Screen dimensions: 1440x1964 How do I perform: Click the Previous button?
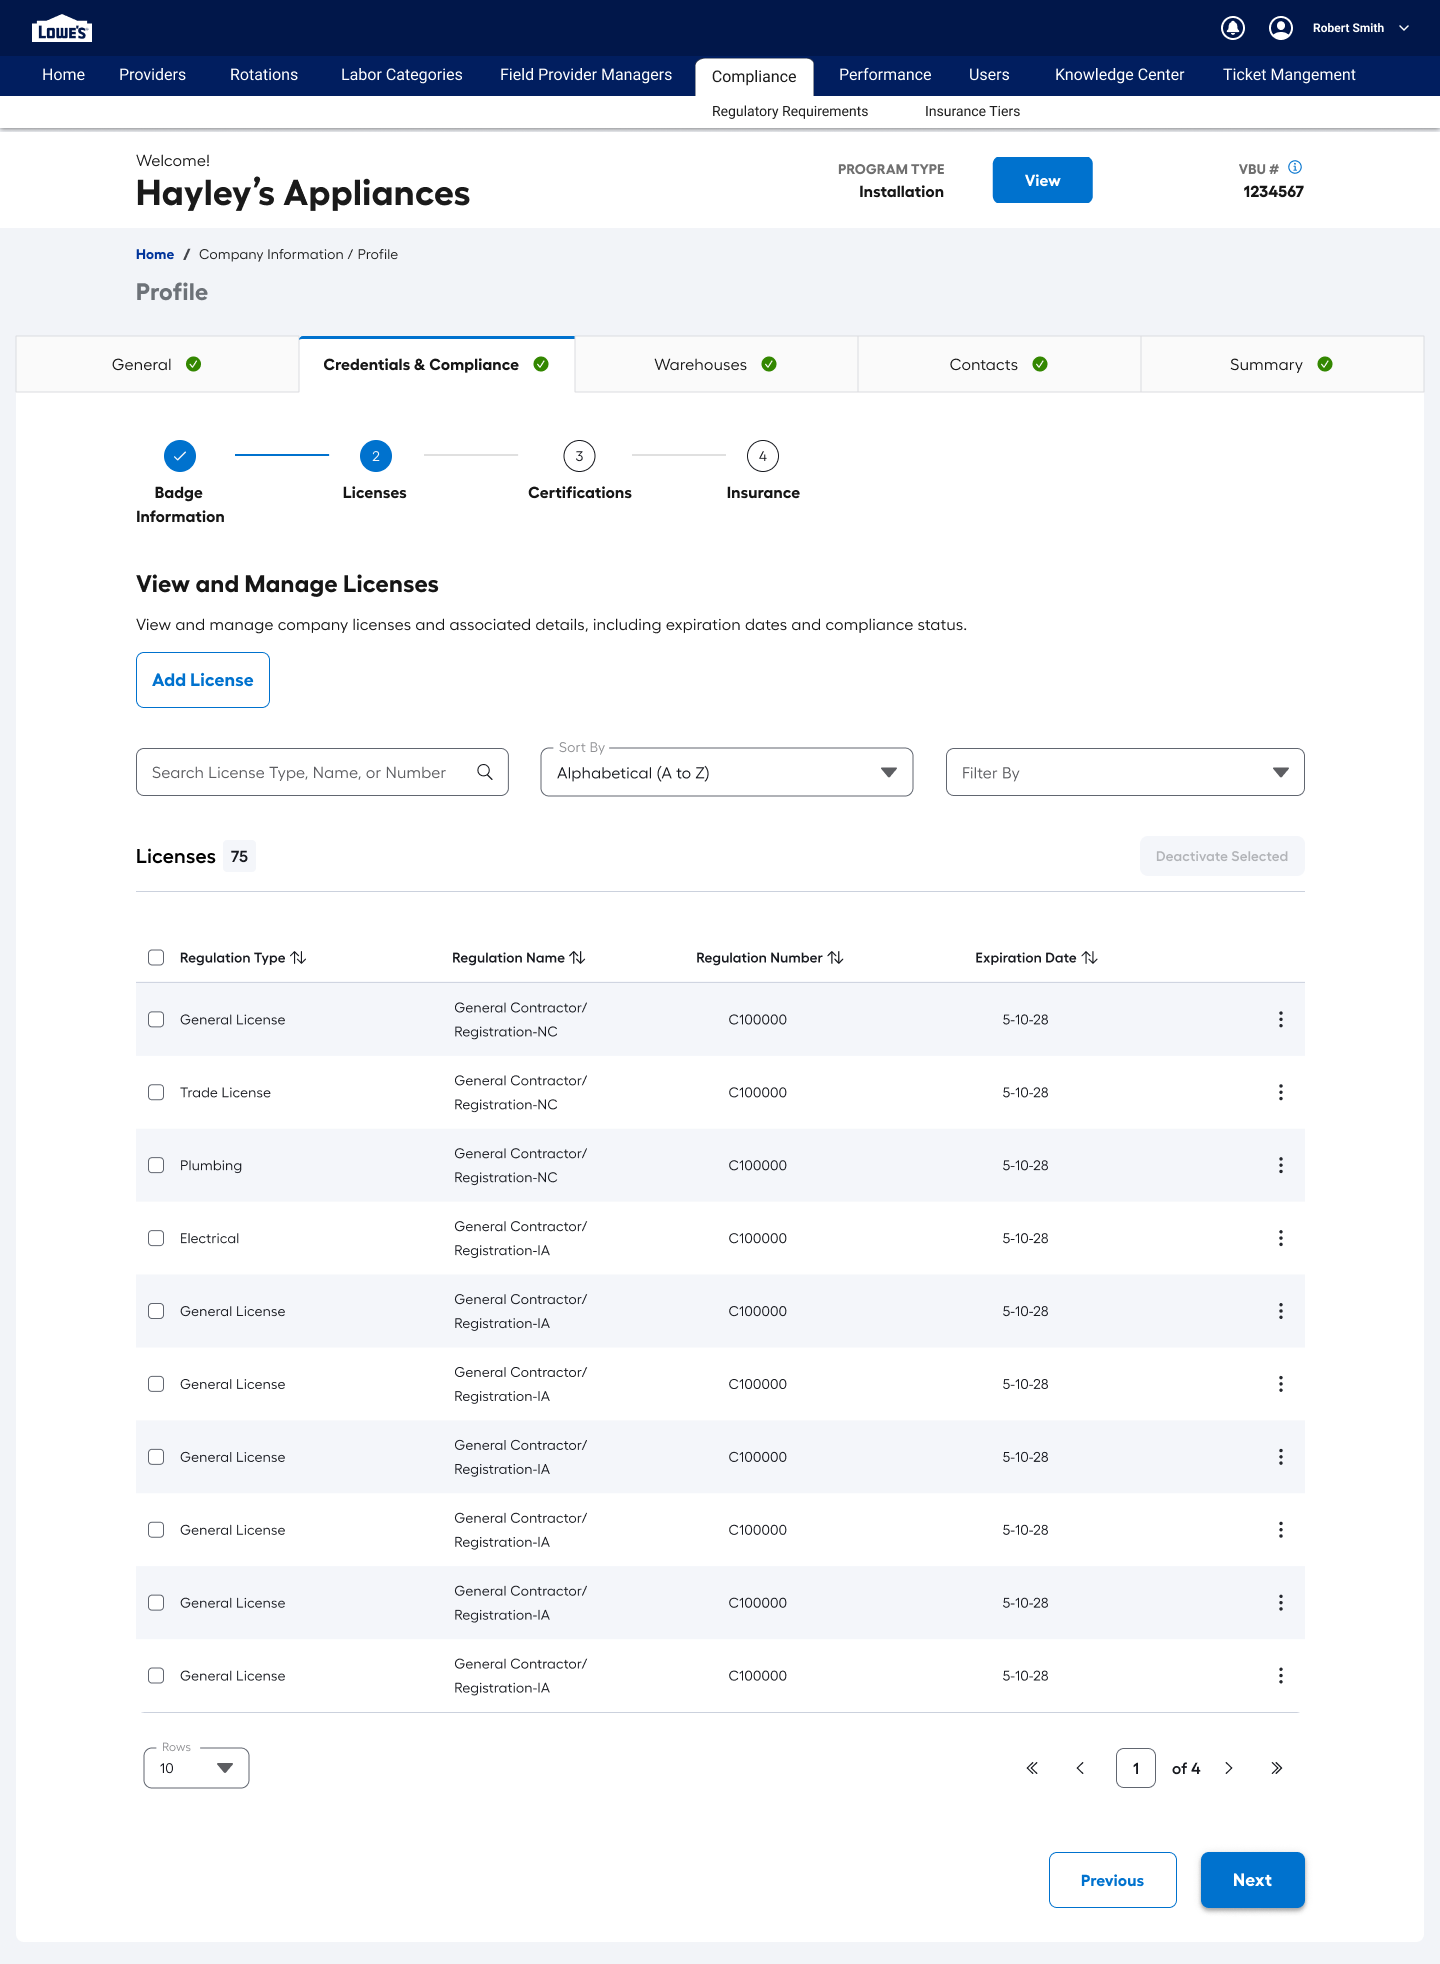click(1112, 1880)
